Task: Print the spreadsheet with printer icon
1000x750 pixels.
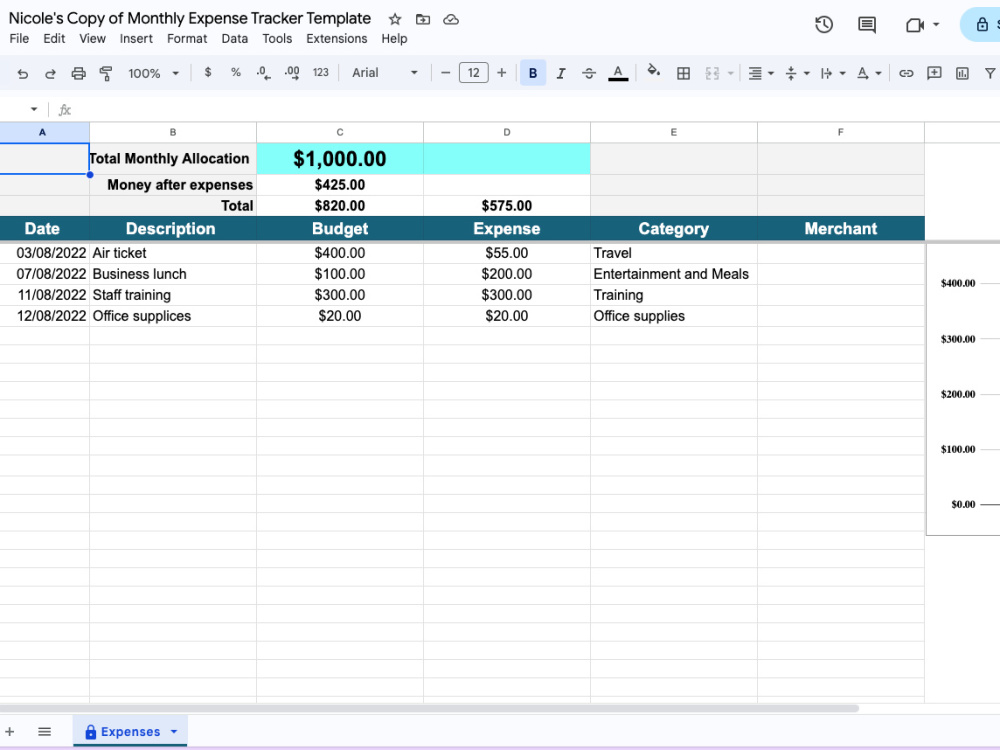Action: [x=78, y=73]
